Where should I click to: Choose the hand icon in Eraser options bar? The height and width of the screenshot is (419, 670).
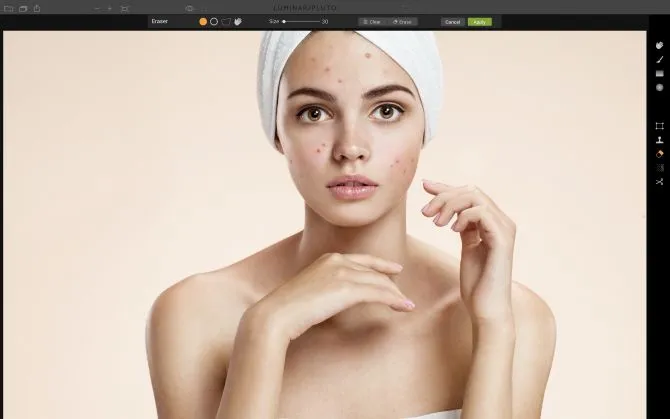[238, 21]
